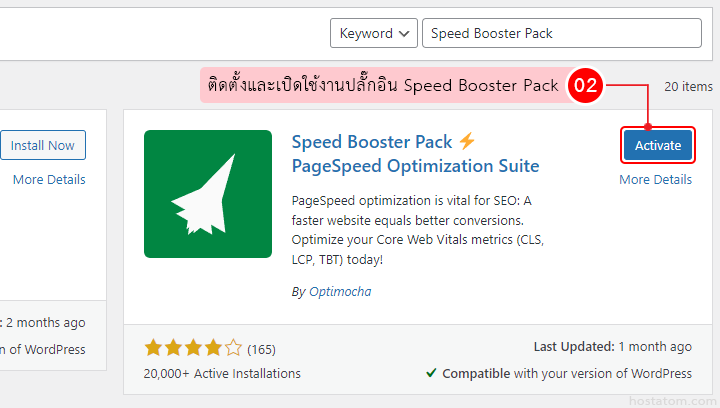Click the first gold rating star

coord(154,349)
